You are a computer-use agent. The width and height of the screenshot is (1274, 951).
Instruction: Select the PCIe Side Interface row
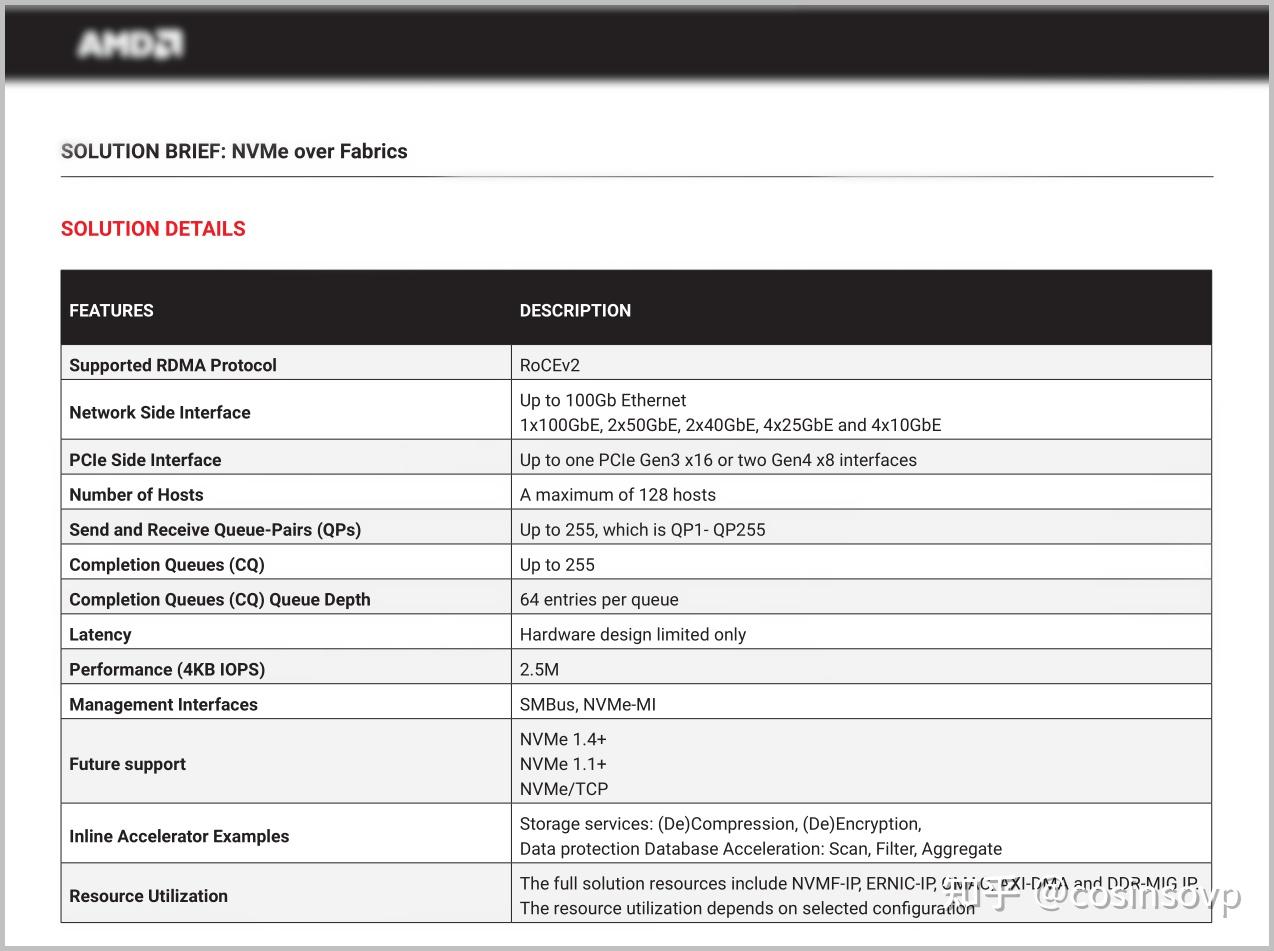pyautogui.click(x=145, y=459)
